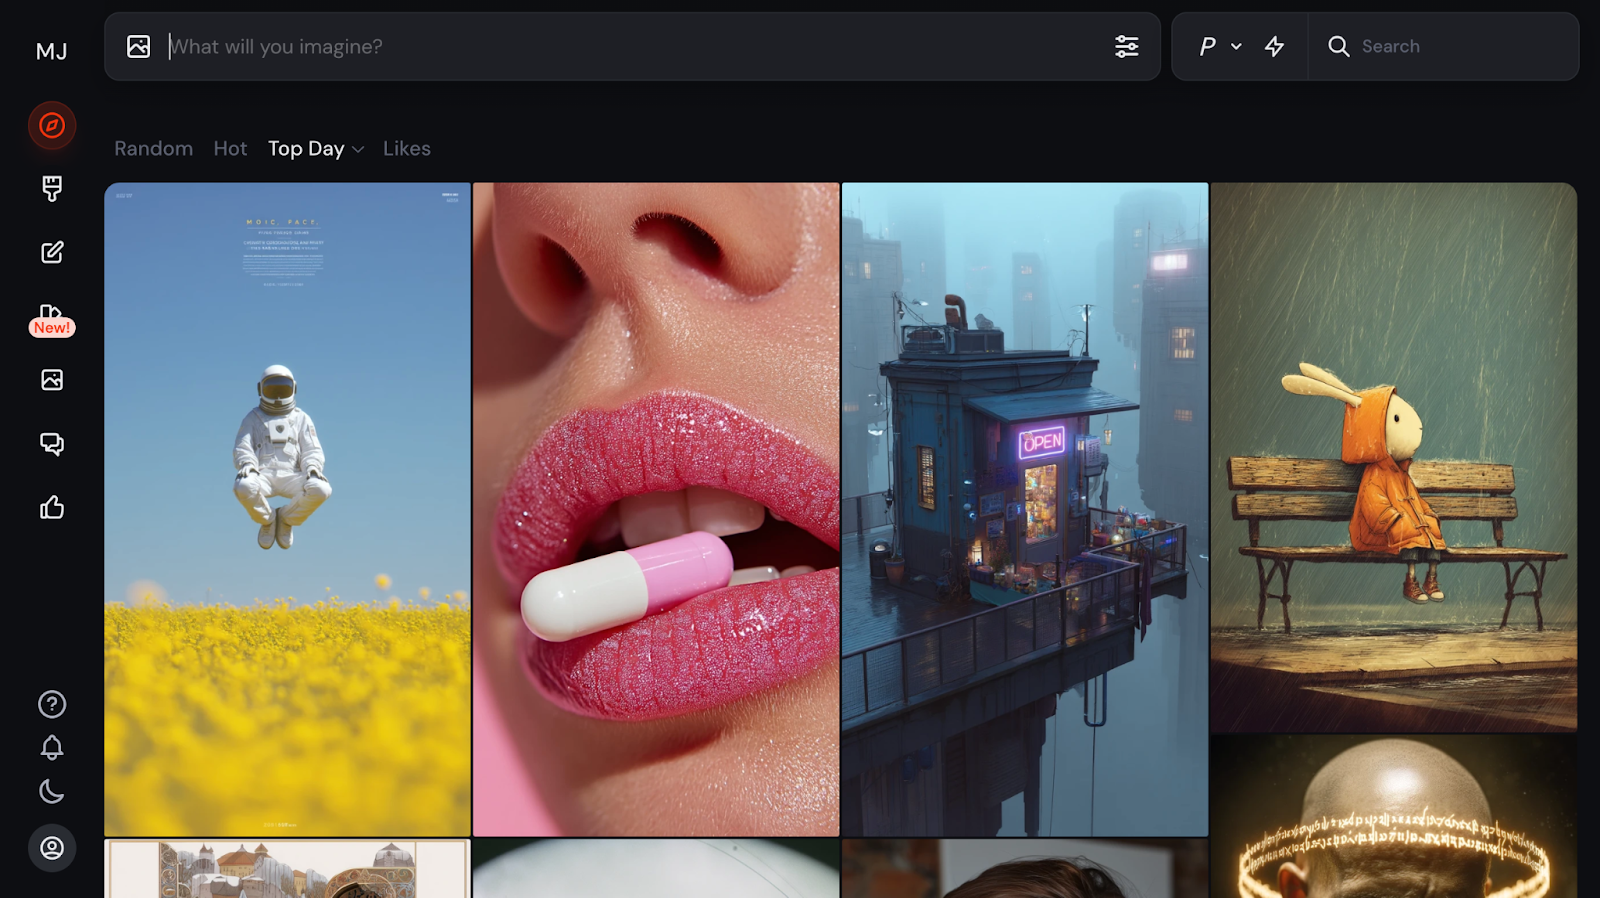Open the castle illustration thumbnail
The image size is (1600, 898).
[x=287, y=869]
